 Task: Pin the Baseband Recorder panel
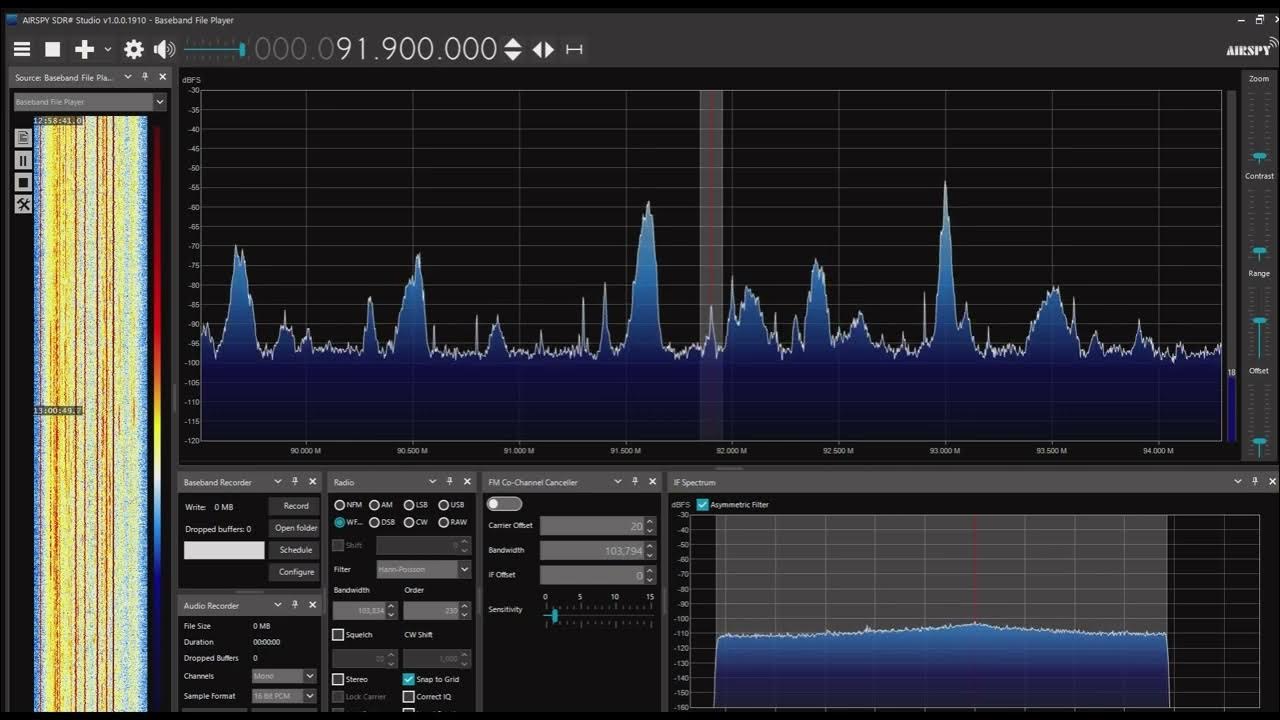tap(295, 482)
